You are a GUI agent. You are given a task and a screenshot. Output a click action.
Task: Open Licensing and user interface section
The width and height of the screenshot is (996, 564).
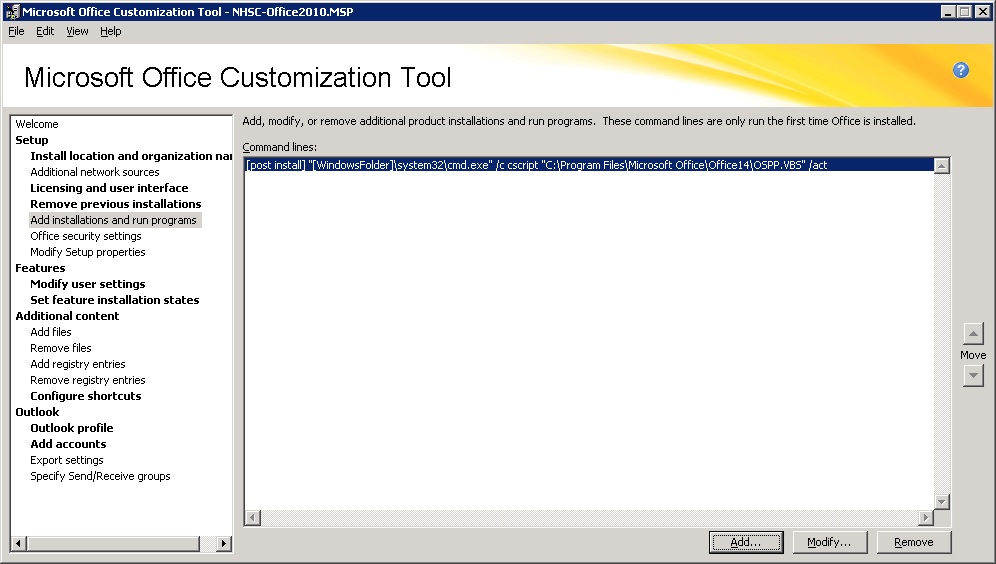coord(109,188)
